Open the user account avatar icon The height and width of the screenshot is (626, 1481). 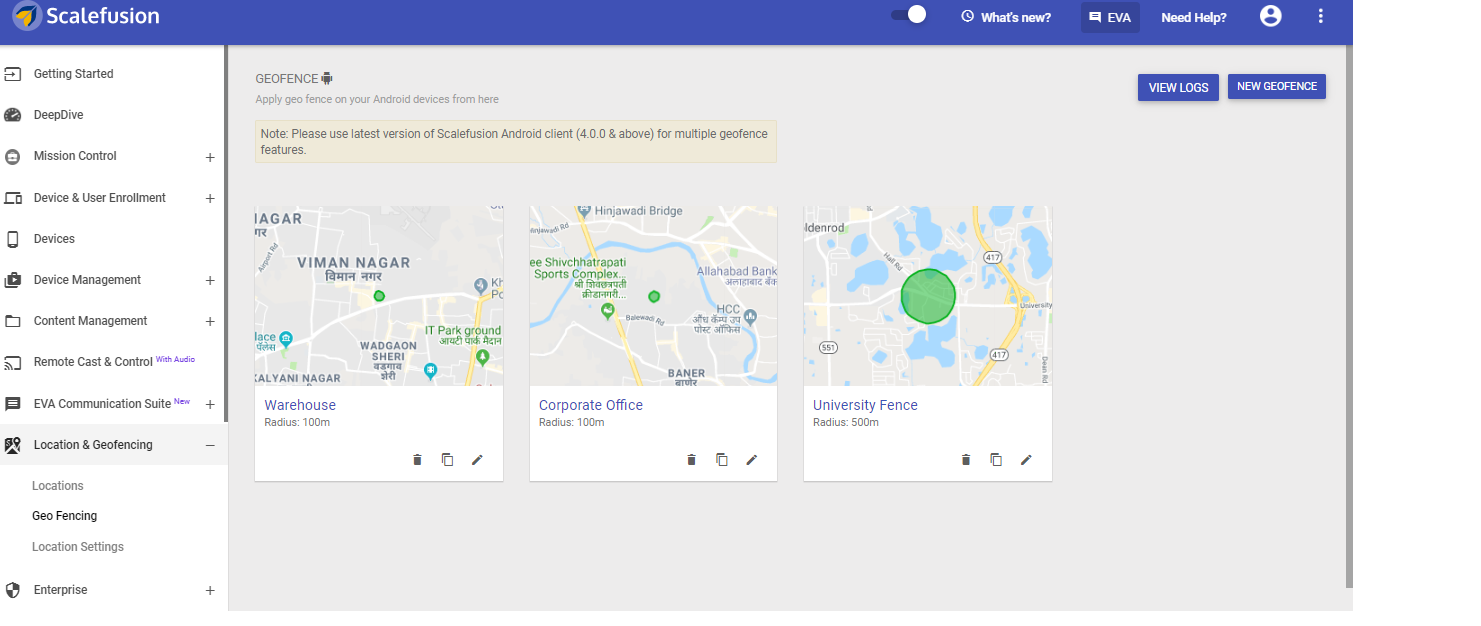click(1271, 16)
